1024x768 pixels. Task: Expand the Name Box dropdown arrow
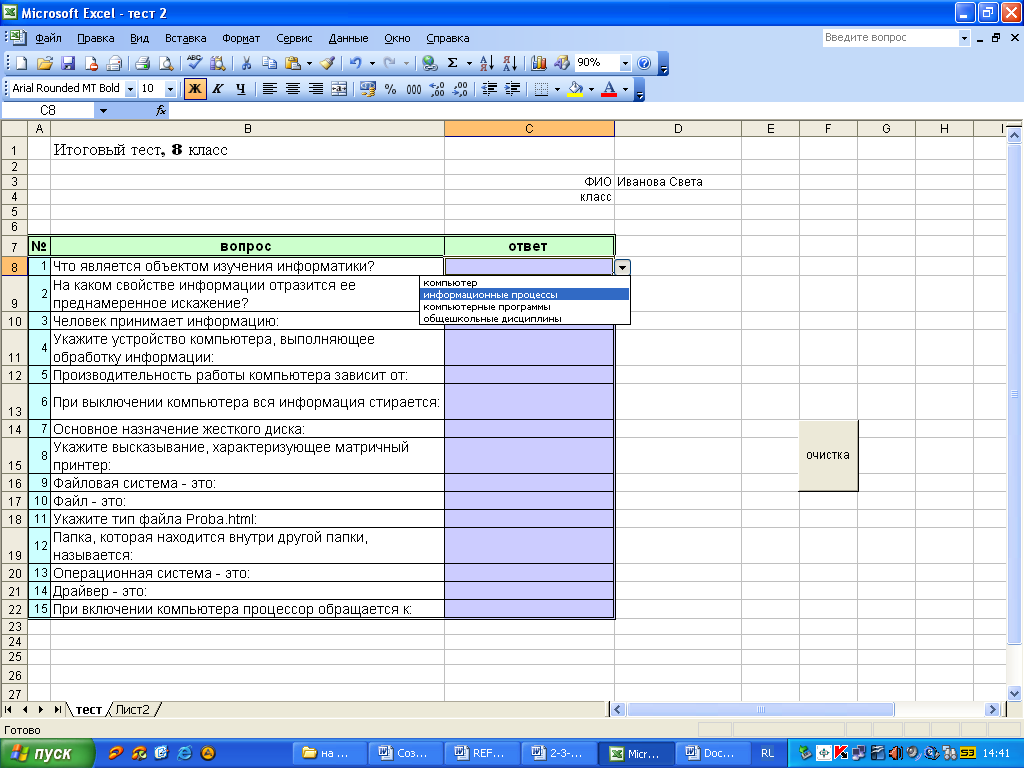pyautogui.click(x=103, y=110)
